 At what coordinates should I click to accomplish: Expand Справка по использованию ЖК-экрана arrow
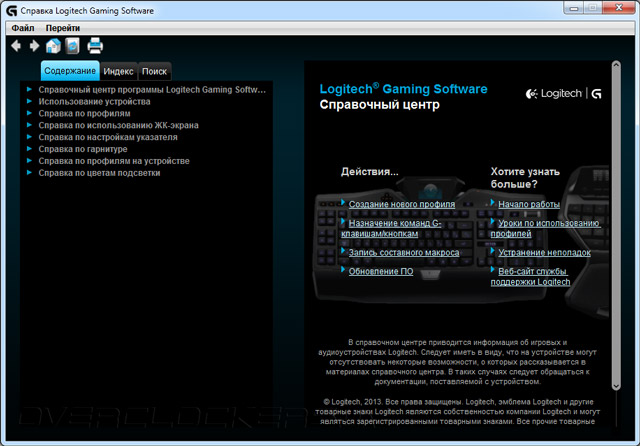coord(29,125)
